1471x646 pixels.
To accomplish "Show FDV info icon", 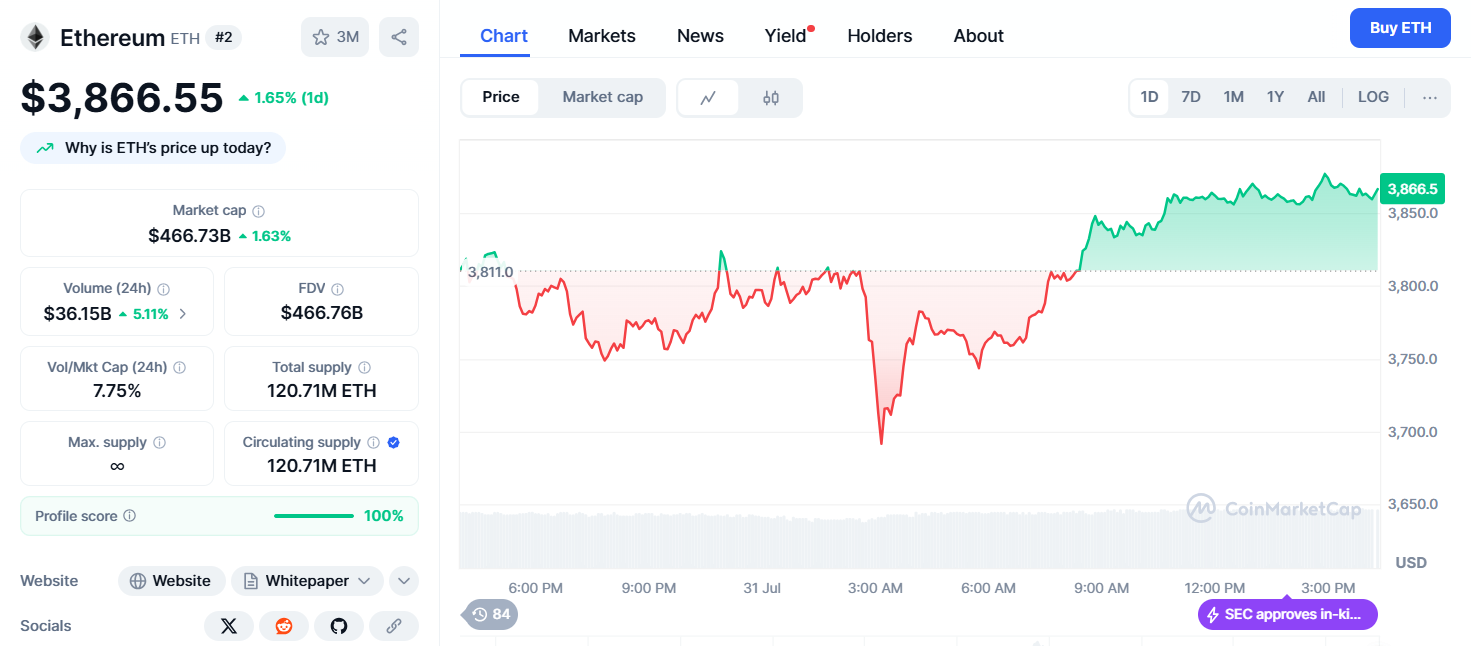I will [x=337, y=289].
